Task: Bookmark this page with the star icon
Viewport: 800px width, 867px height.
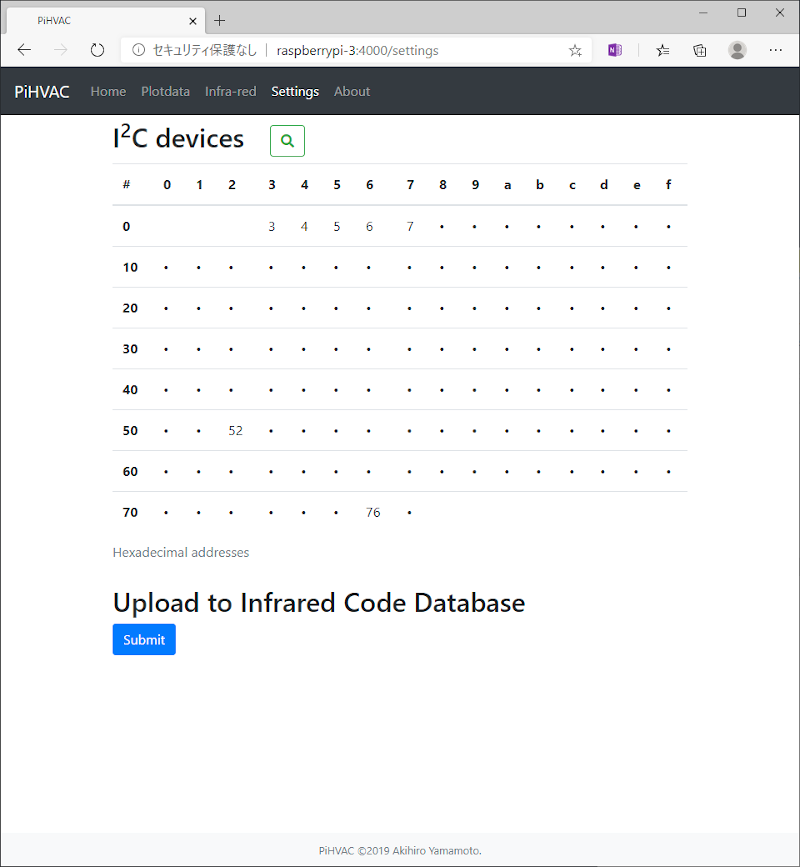Action: [x=575, y=50]
